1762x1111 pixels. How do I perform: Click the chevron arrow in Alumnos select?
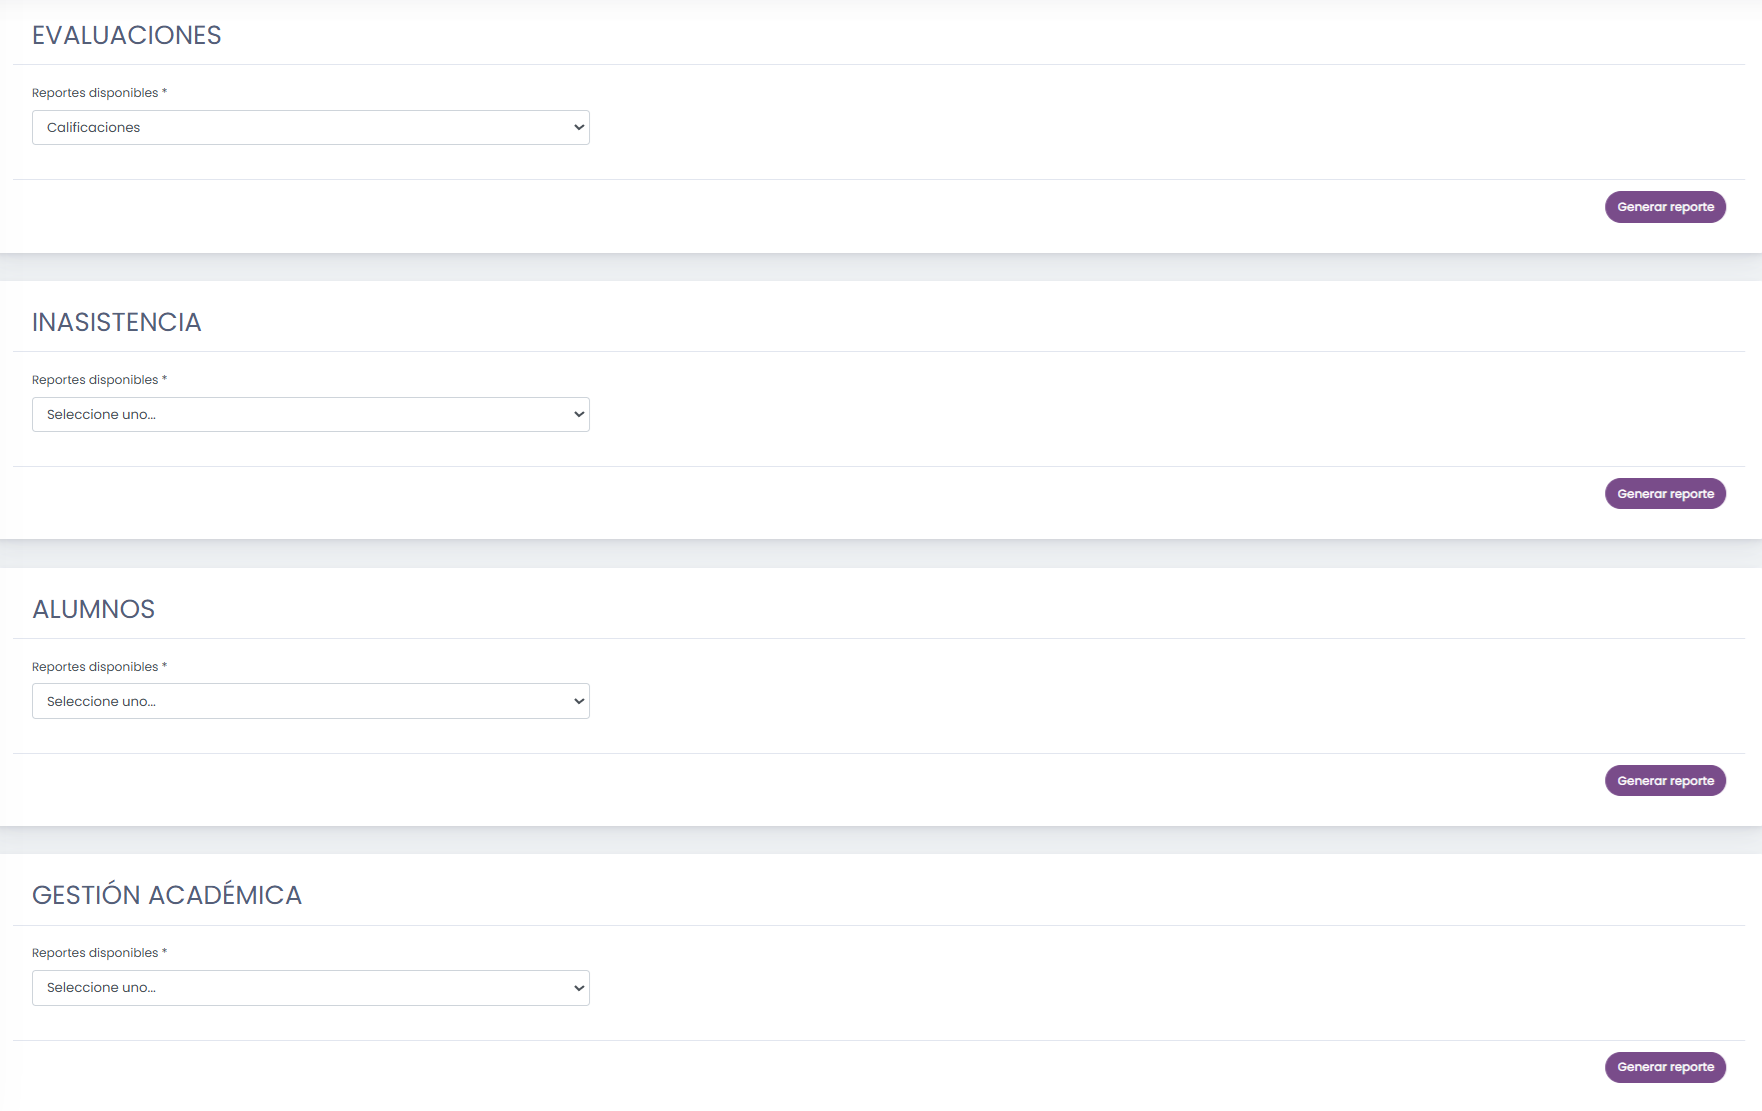(579, 701)
